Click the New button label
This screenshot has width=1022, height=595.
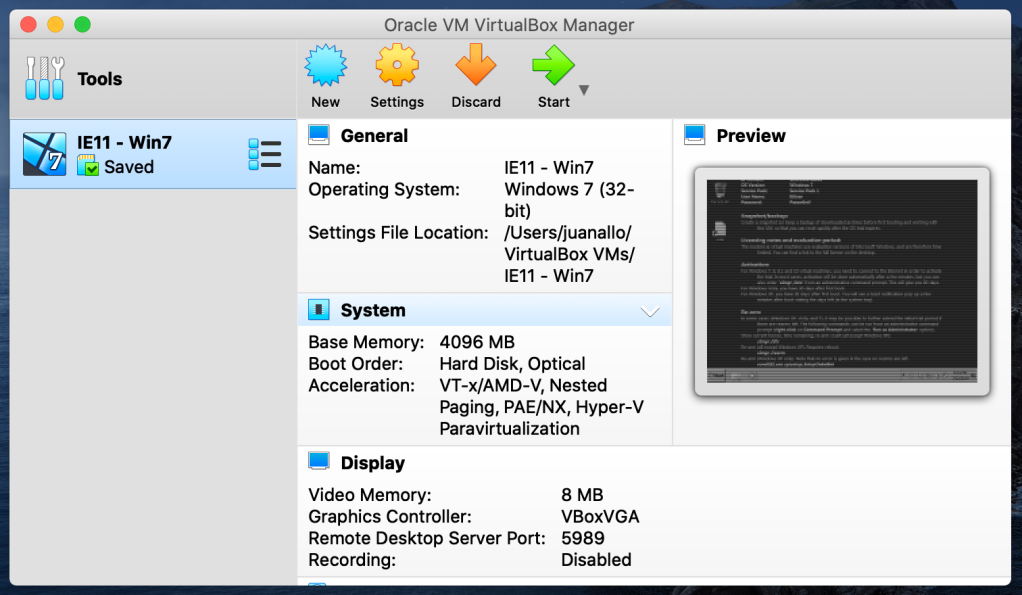point(325,102)
